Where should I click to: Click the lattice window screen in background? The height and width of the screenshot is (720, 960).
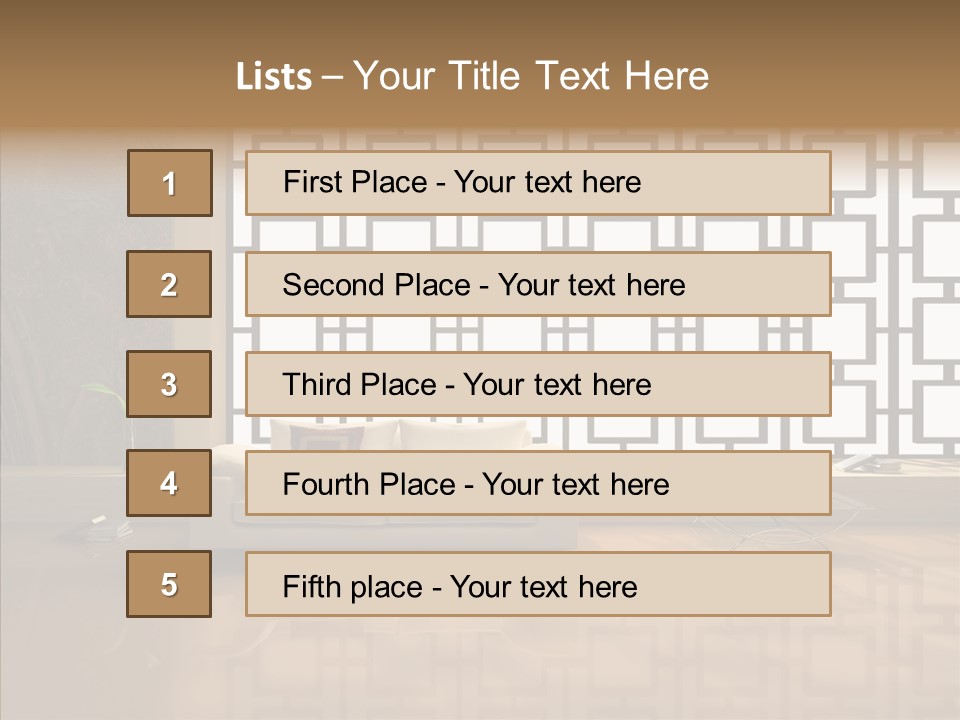[x=890, y=300]
